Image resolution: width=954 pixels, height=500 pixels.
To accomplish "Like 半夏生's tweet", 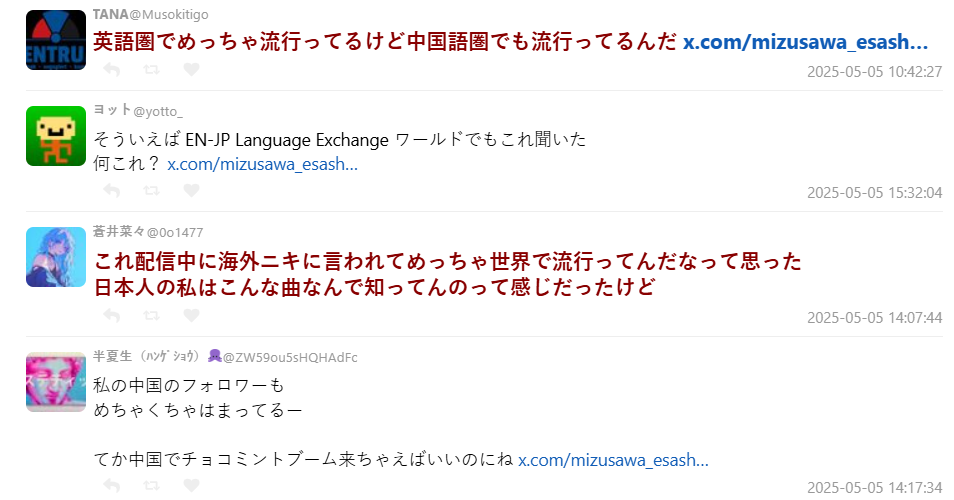I will click(x=192, y=486).
